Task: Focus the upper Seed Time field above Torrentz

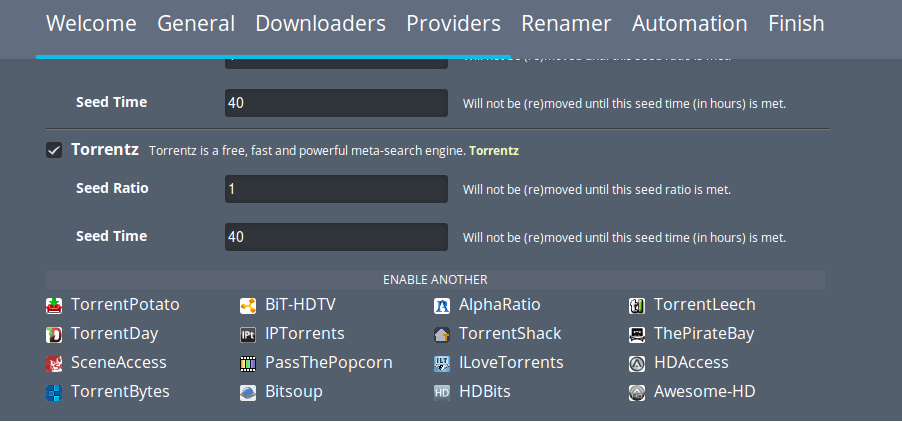Action: point(337,103)
